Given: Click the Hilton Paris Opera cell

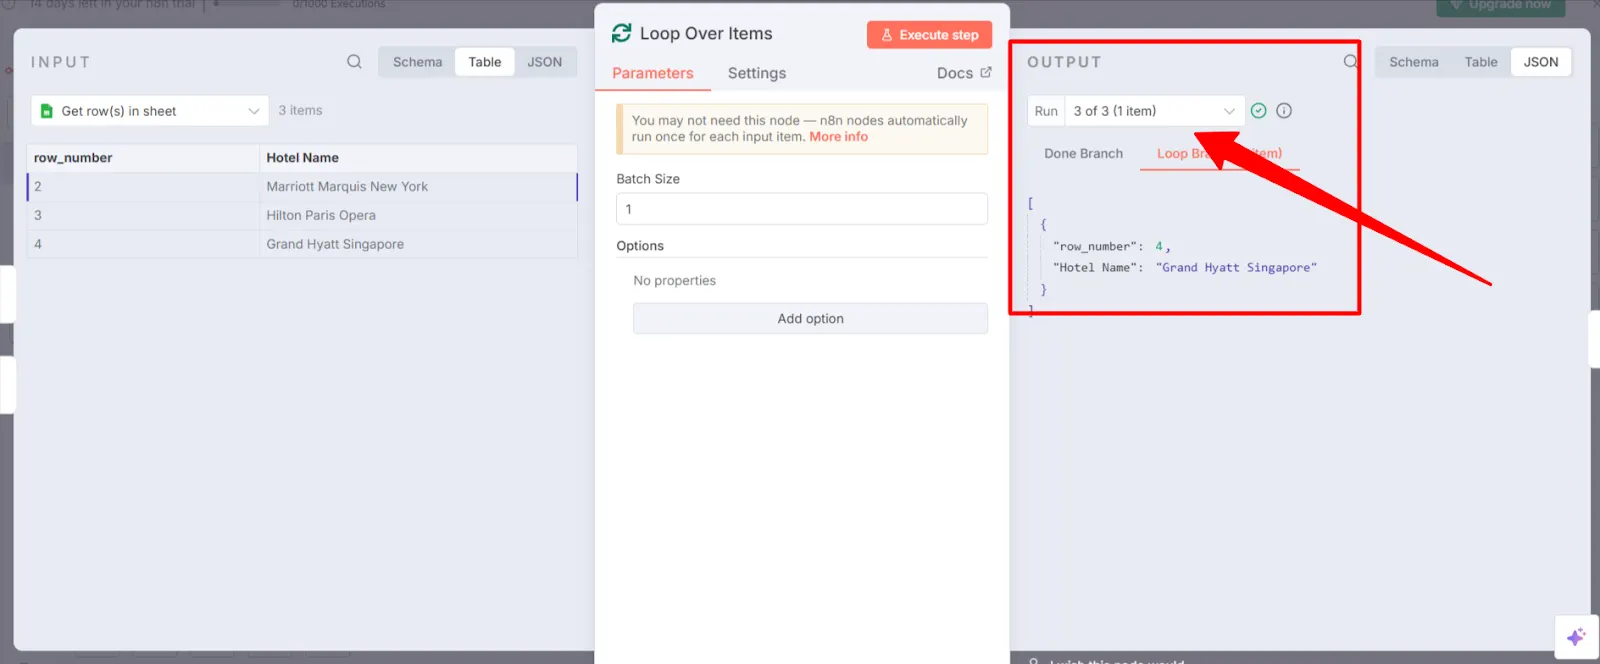Looking at the screenshot, I should pyautogui.click(x=418, y=215).
